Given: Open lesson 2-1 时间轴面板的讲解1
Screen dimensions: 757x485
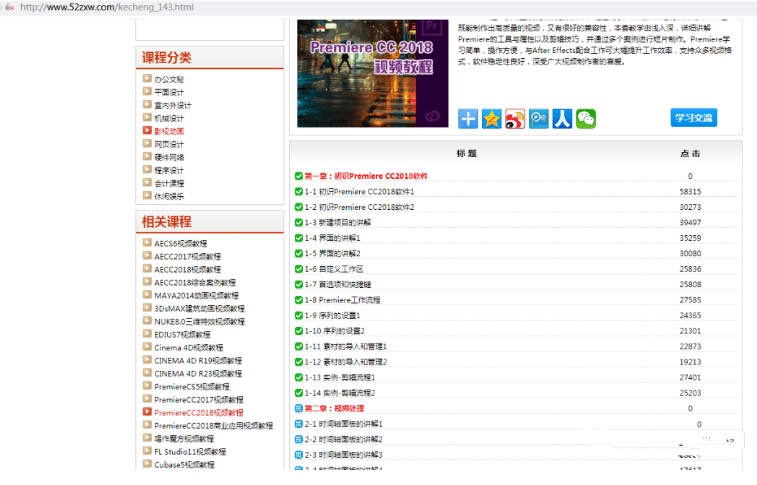Looking at the screenshot, I should coord(343,424).
